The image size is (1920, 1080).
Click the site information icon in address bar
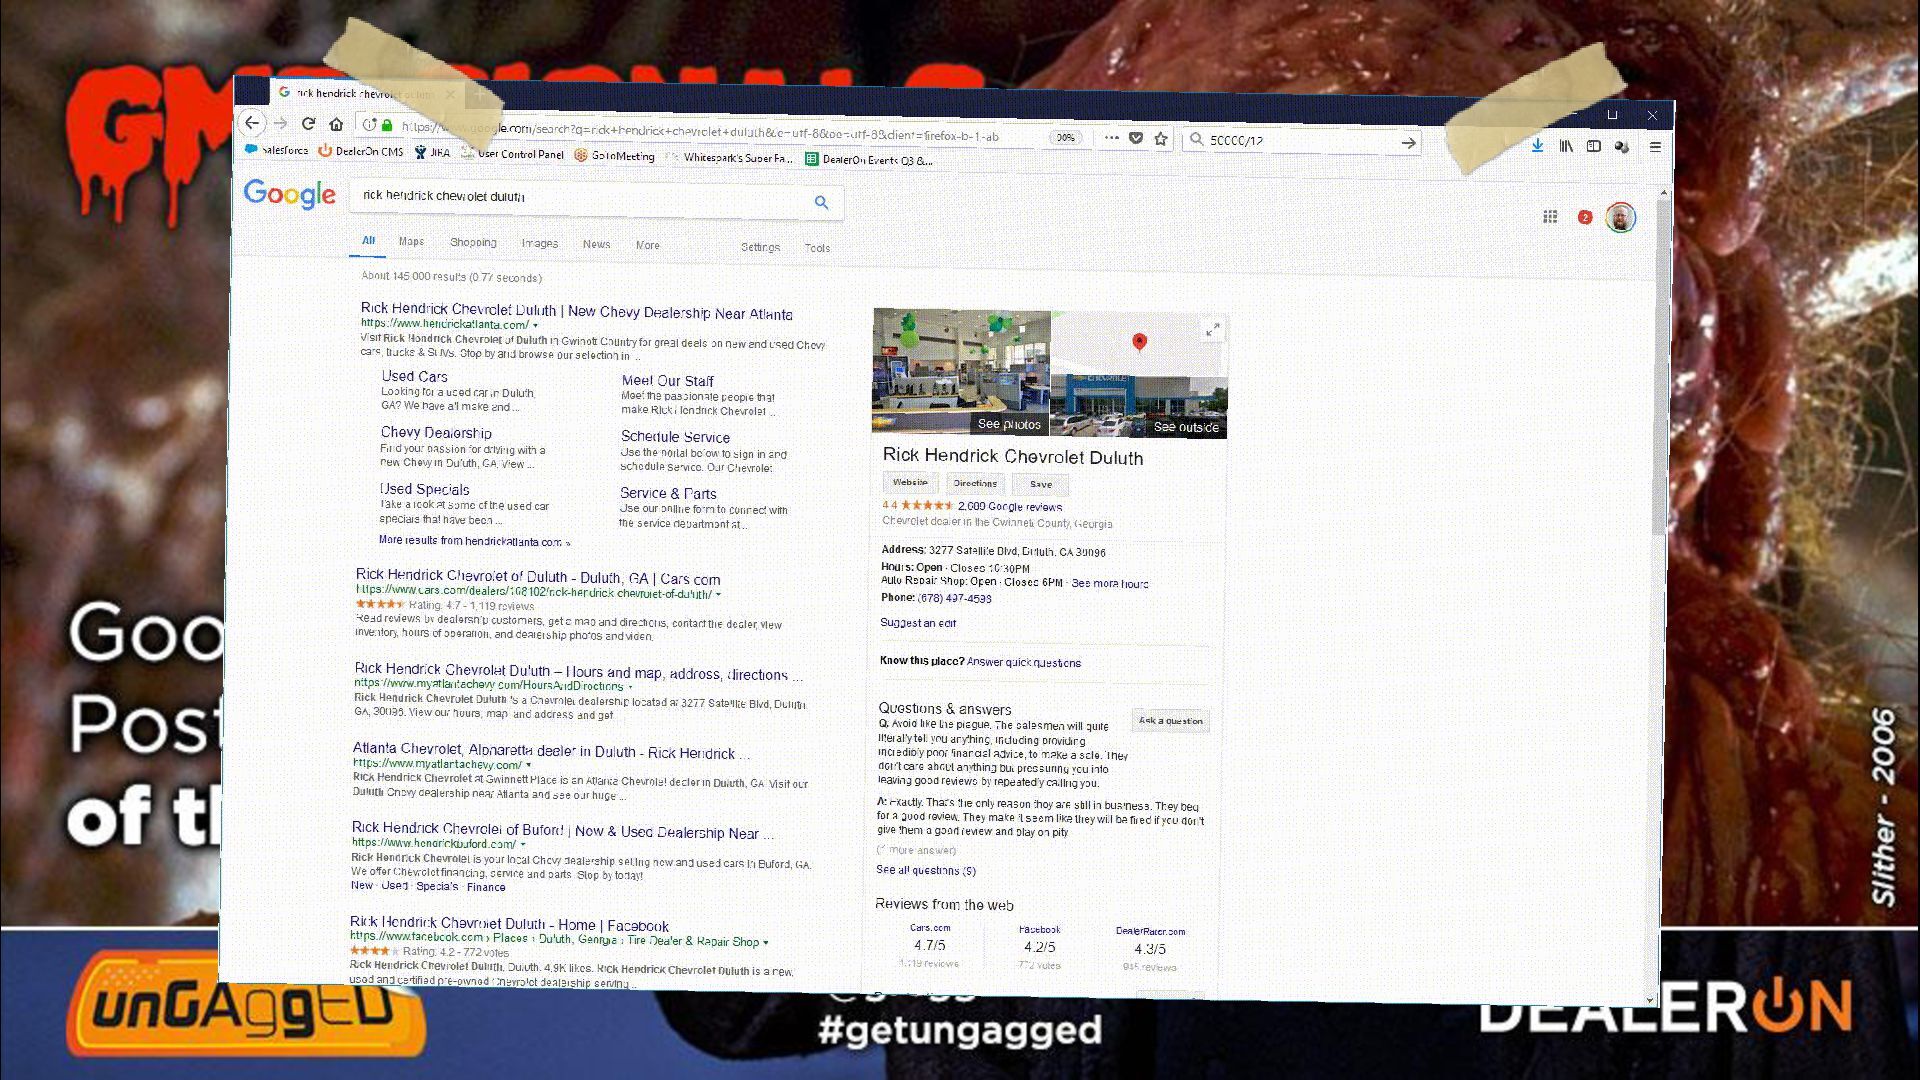point(369,125)
